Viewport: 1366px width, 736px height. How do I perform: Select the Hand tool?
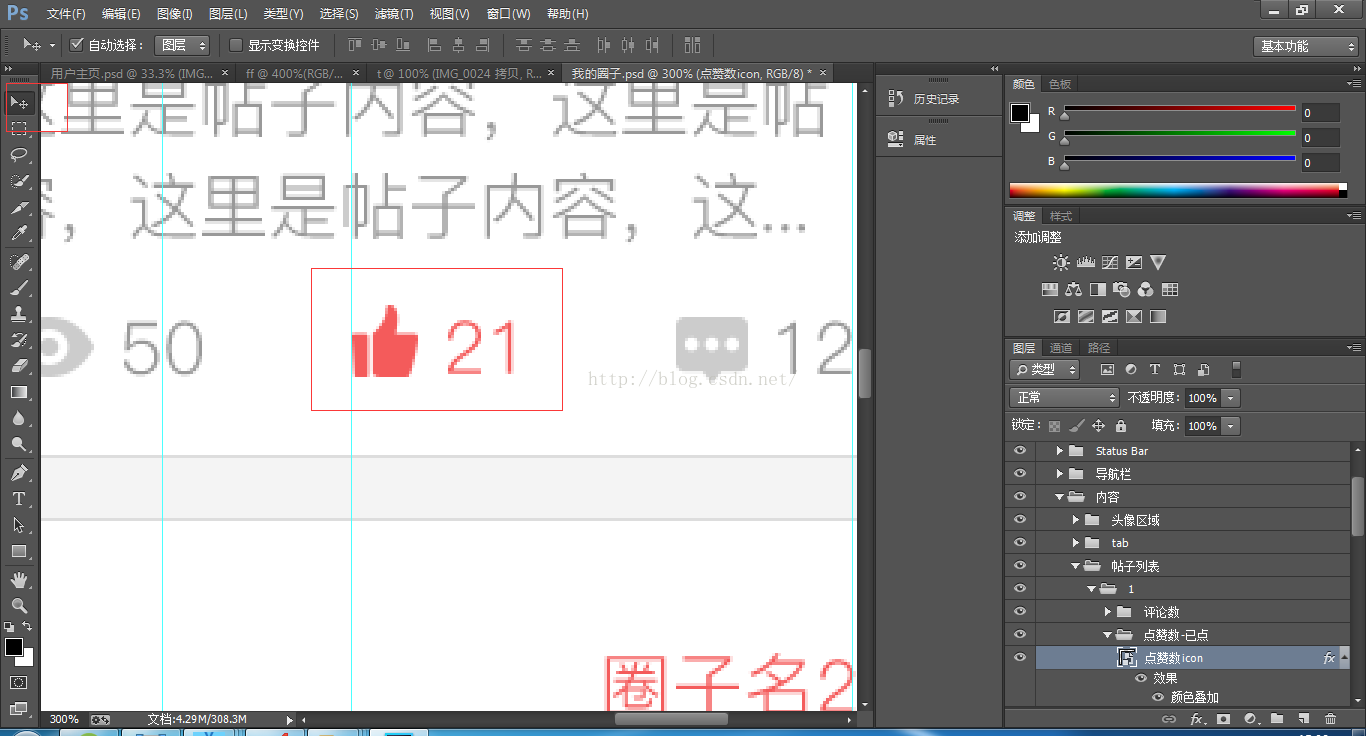[x=19, y=579]
